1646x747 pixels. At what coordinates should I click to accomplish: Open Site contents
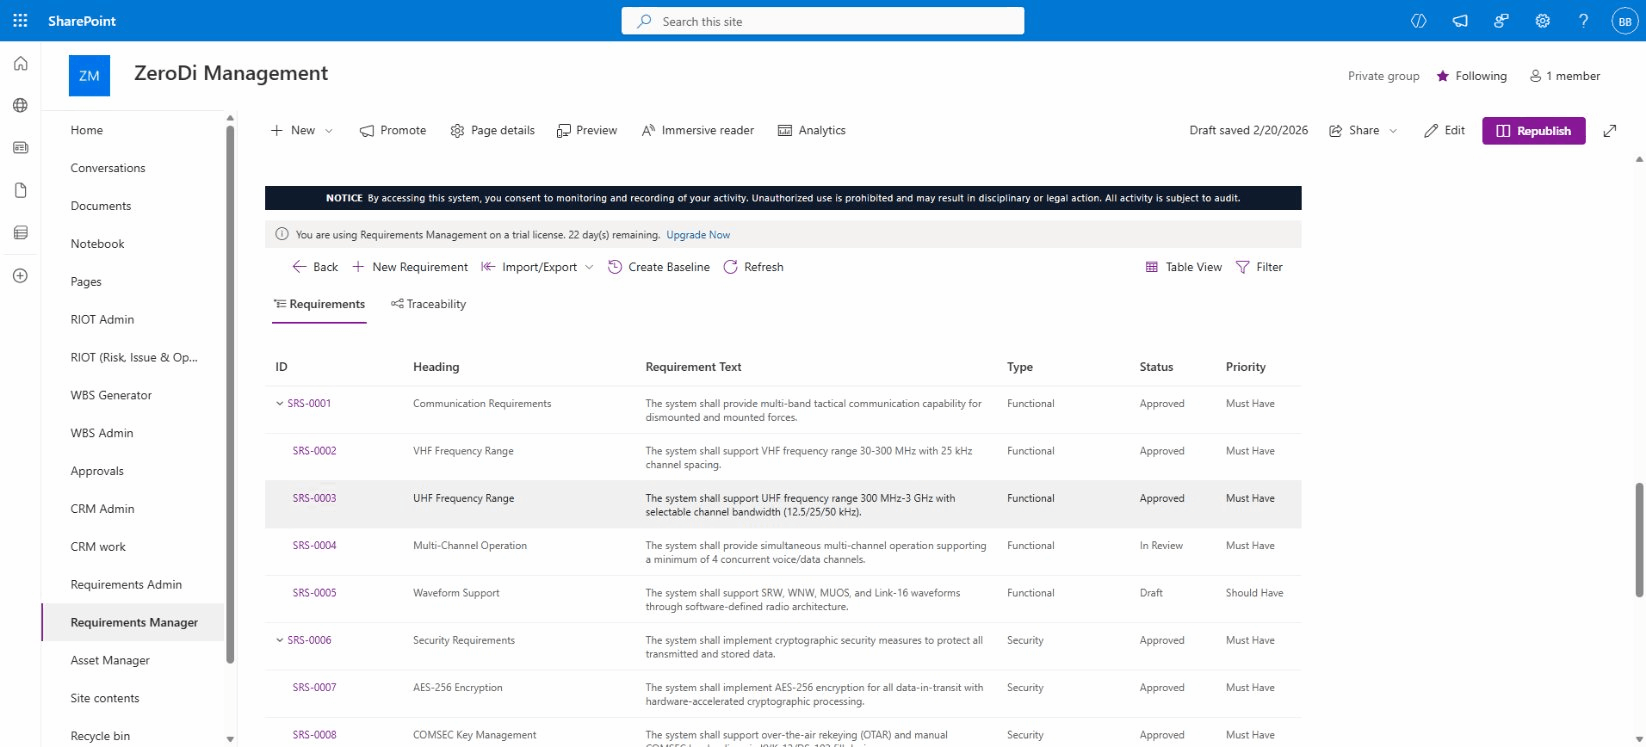[105, 699]
